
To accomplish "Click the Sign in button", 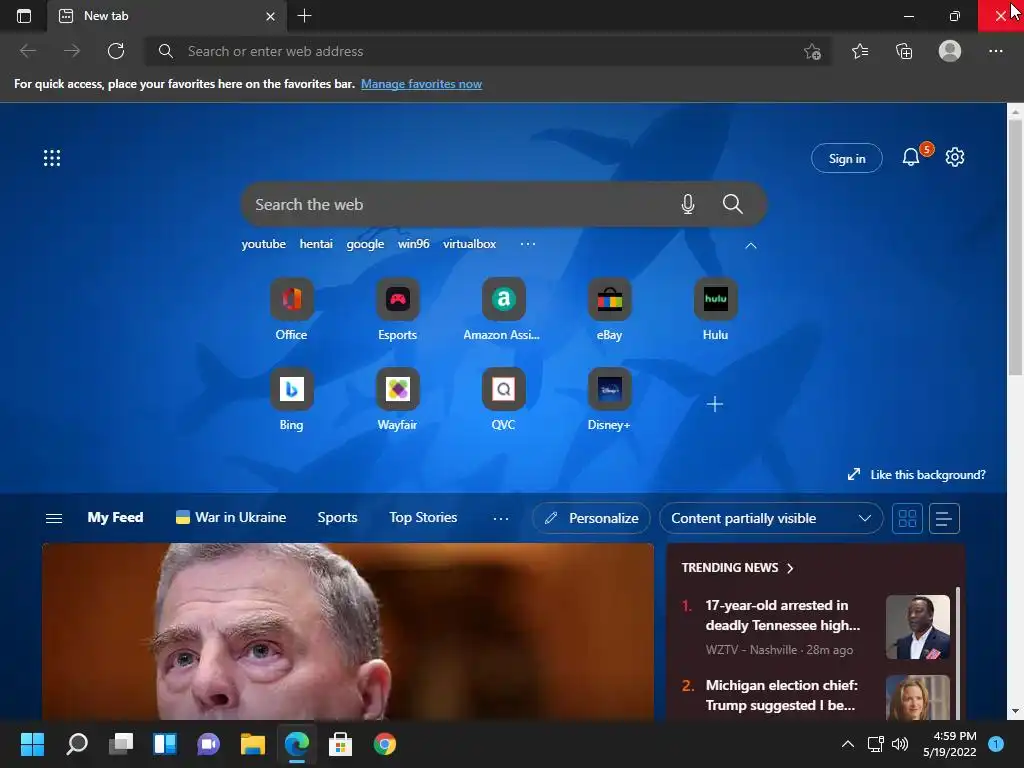I will (847, 158).
